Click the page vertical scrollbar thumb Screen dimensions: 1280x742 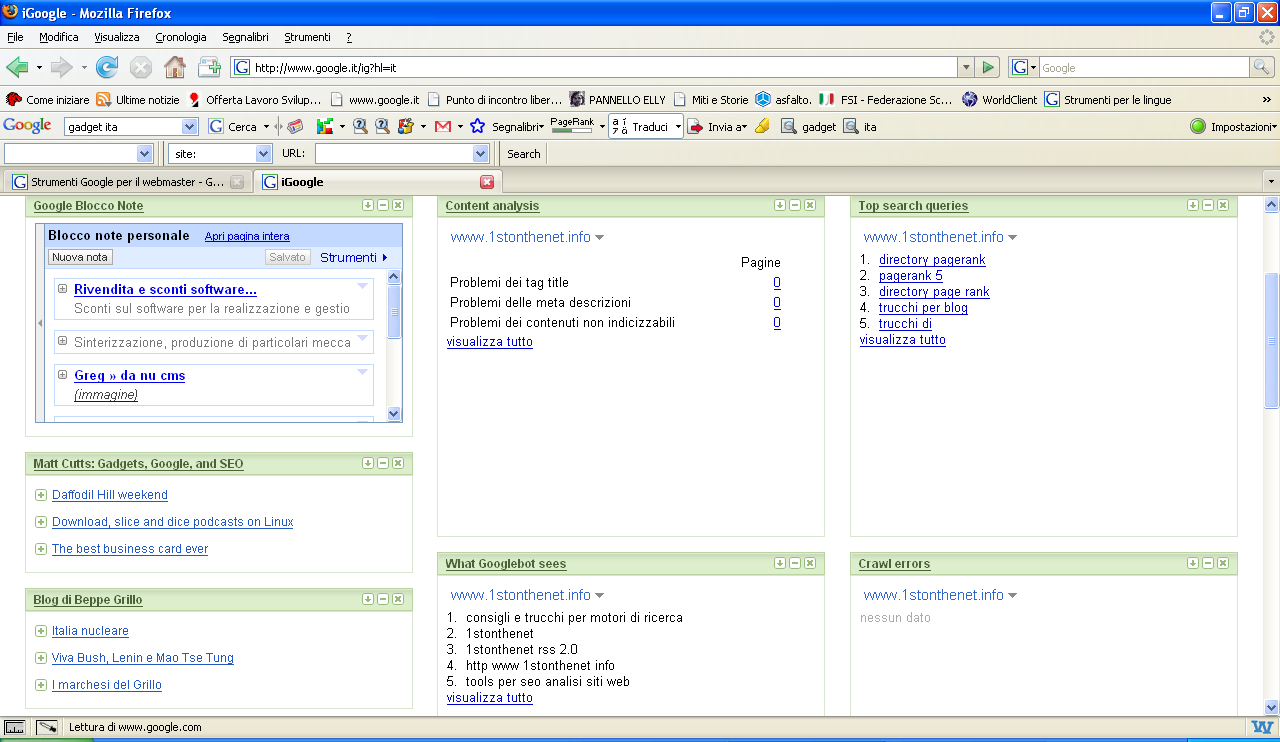(1272, 341)
